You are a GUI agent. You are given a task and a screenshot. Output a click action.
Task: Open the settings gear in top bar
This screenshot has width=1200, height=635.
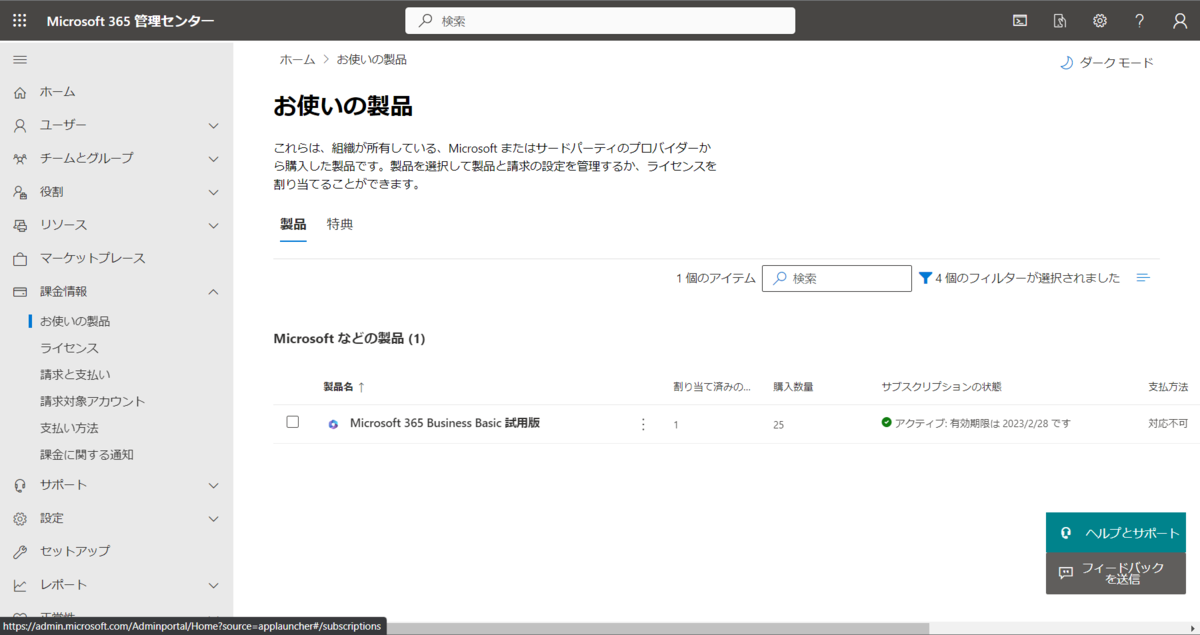coord(1100,20)
